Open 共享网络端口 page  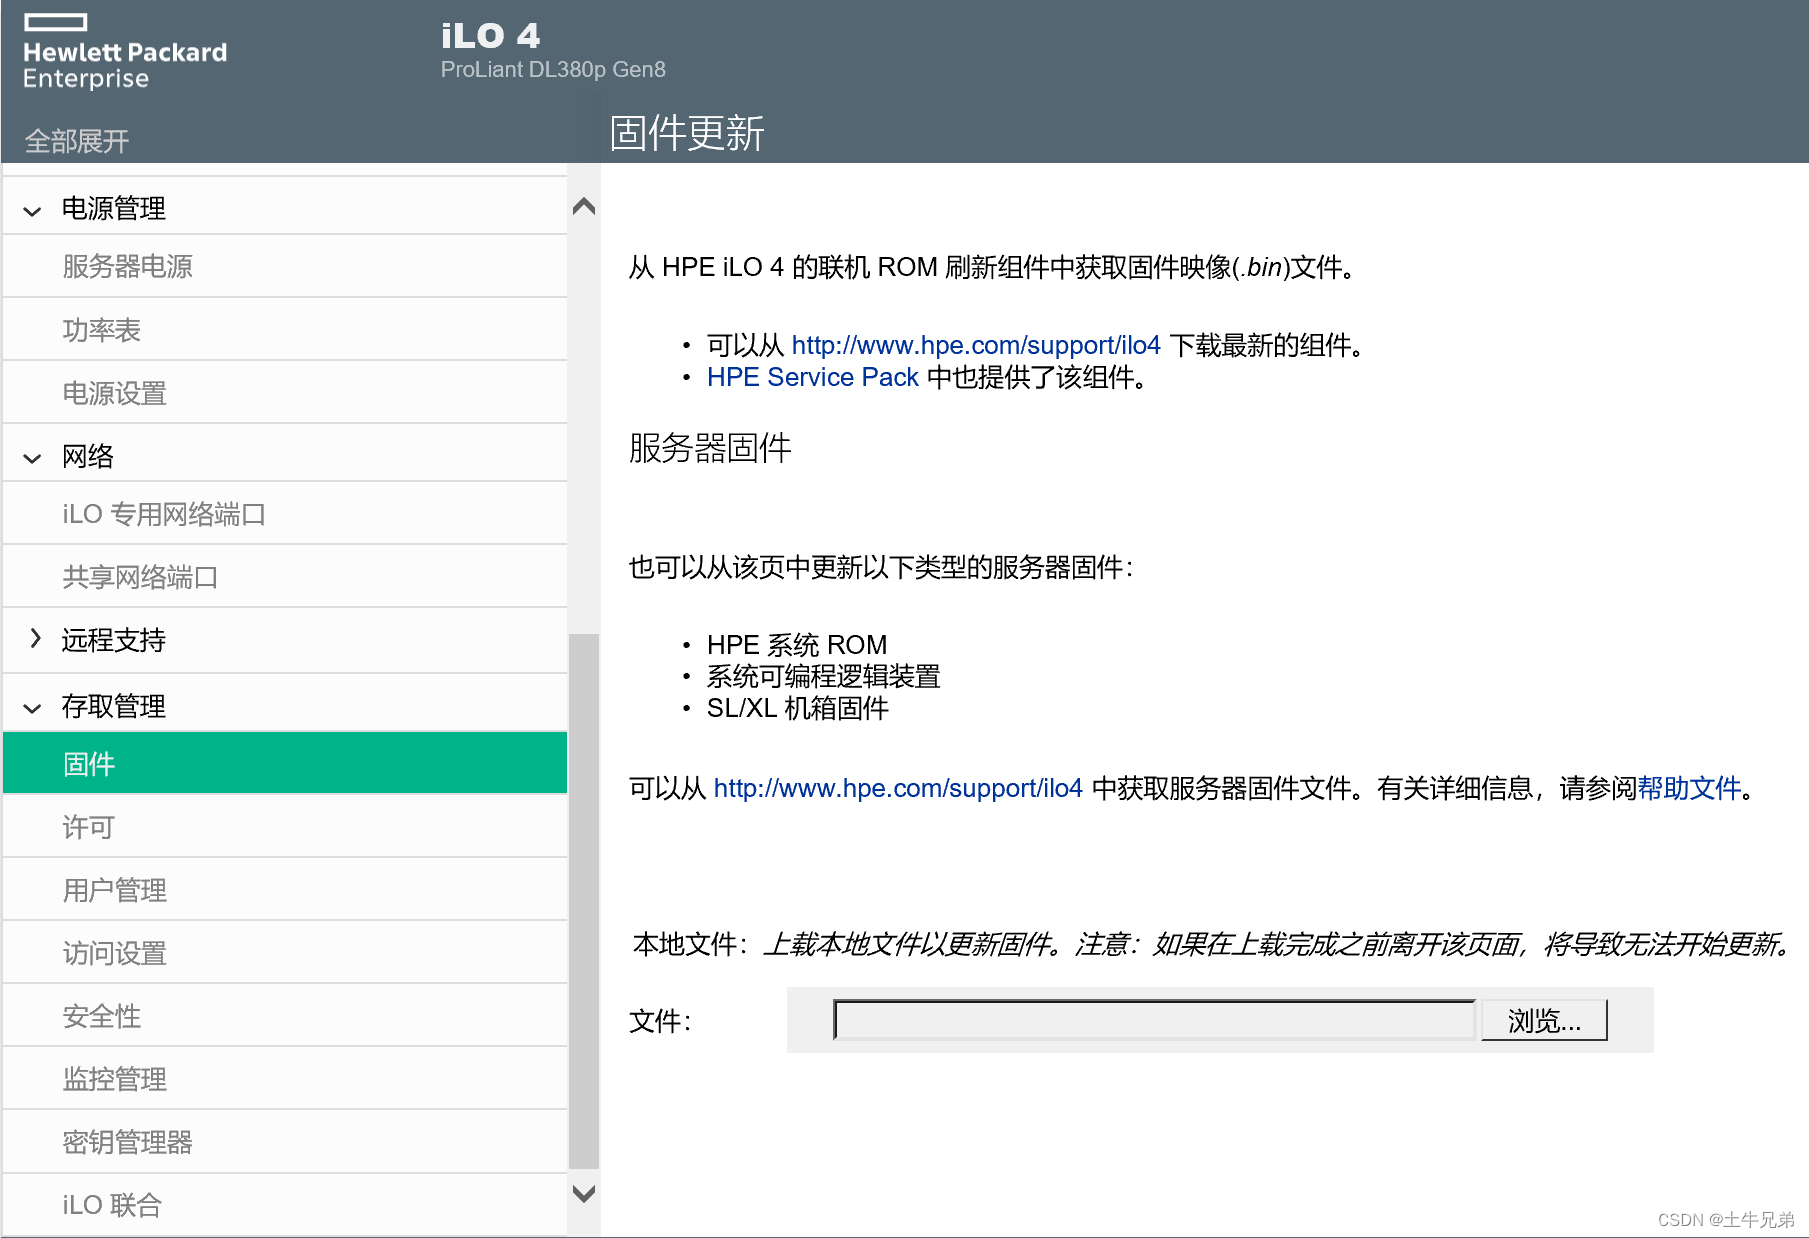pyautogui.click(x=285, y=577)
